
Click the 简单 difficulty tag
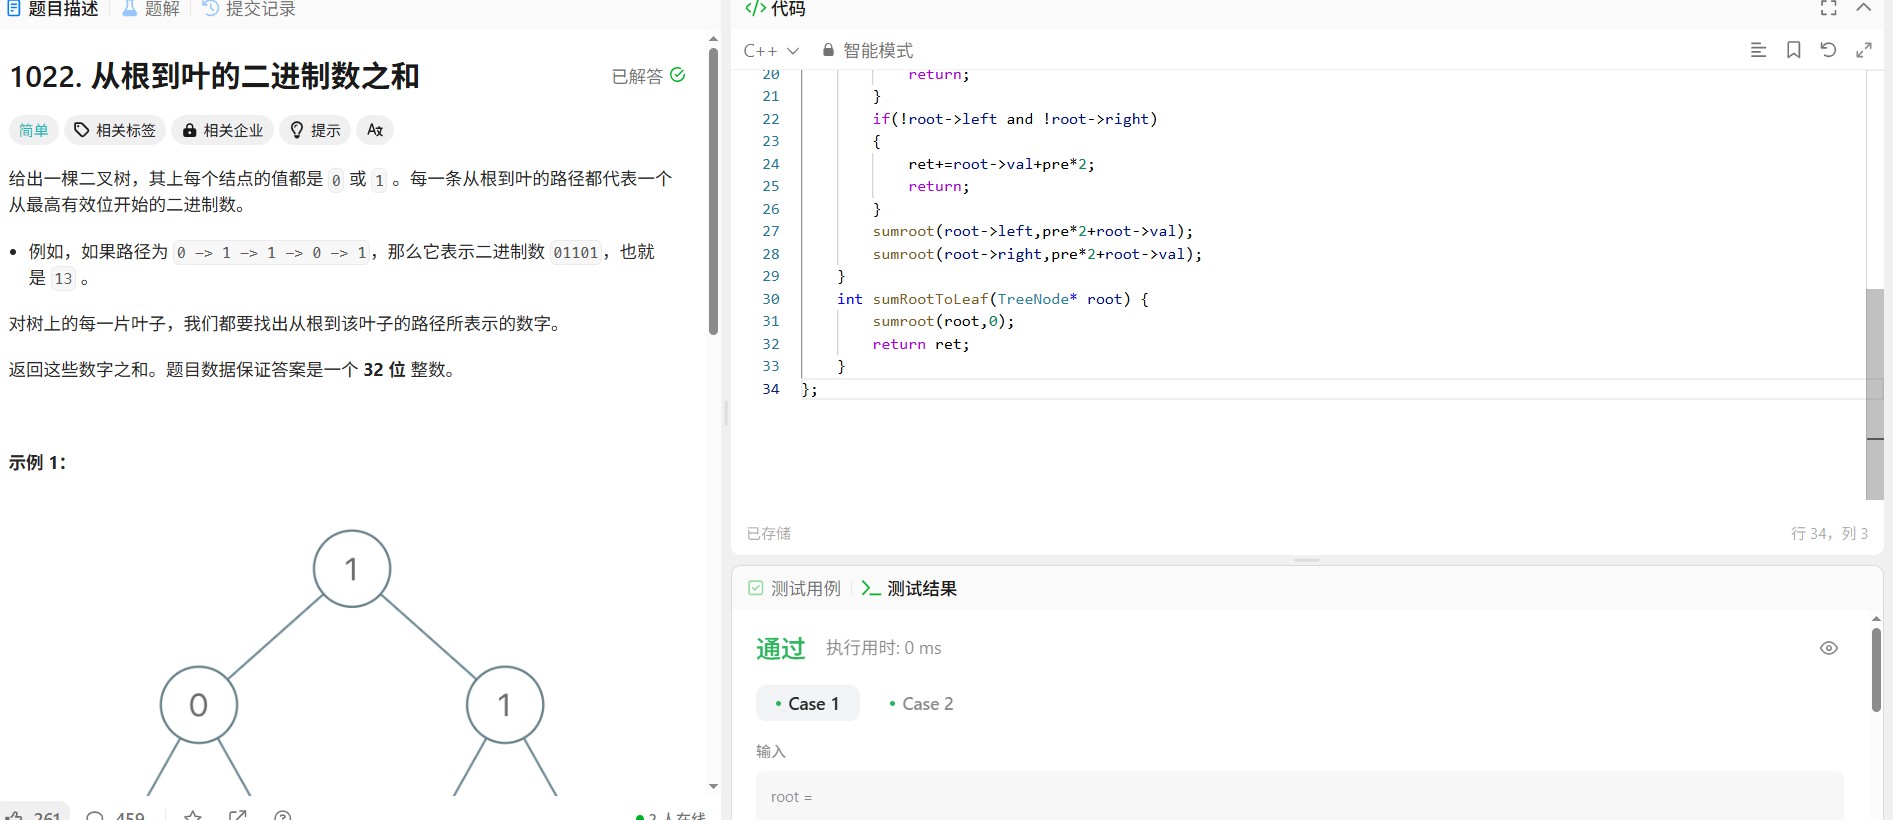pyautogui.click(x=34, y=130)
